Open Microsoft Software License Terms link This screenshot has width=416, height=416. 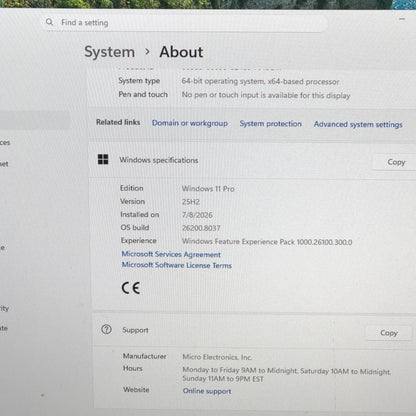pyautogui.click(x=177, y=265)
